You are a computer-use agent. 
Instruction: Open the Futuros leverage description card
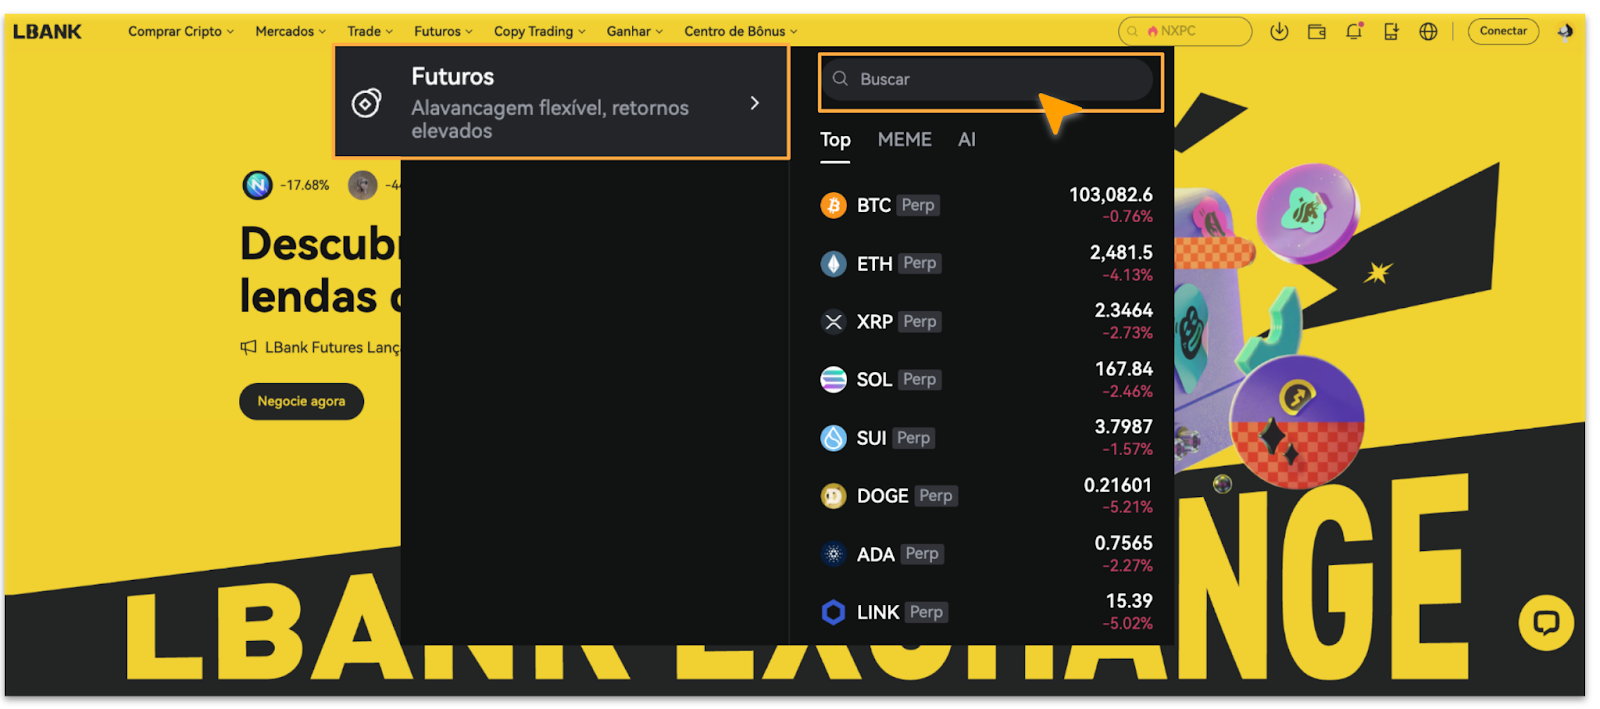coord(561,103)
